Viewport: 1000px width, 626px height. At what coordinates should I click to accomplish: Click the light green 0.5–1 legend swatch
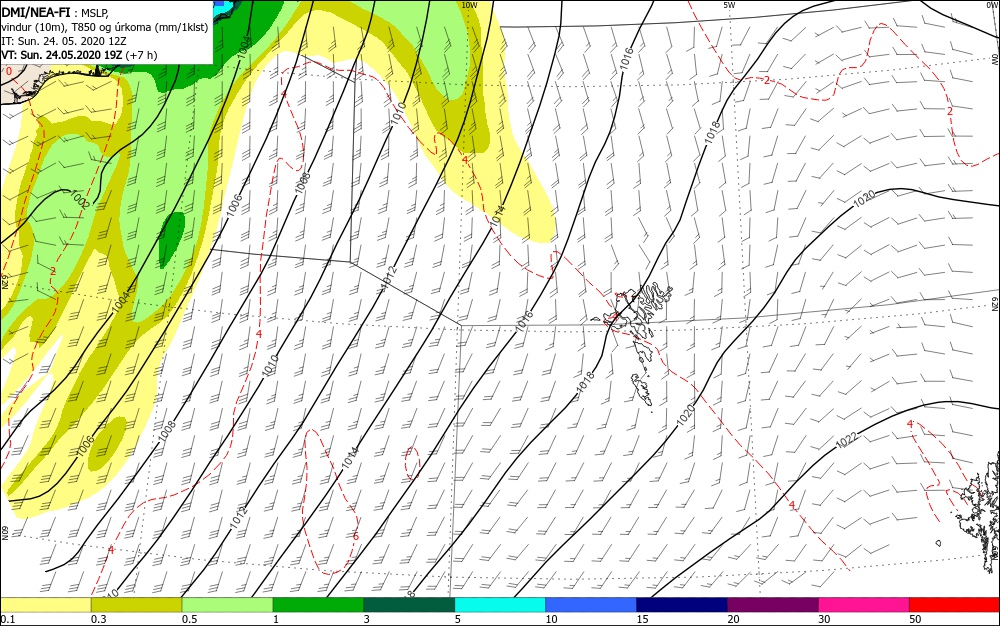(227, 605)
